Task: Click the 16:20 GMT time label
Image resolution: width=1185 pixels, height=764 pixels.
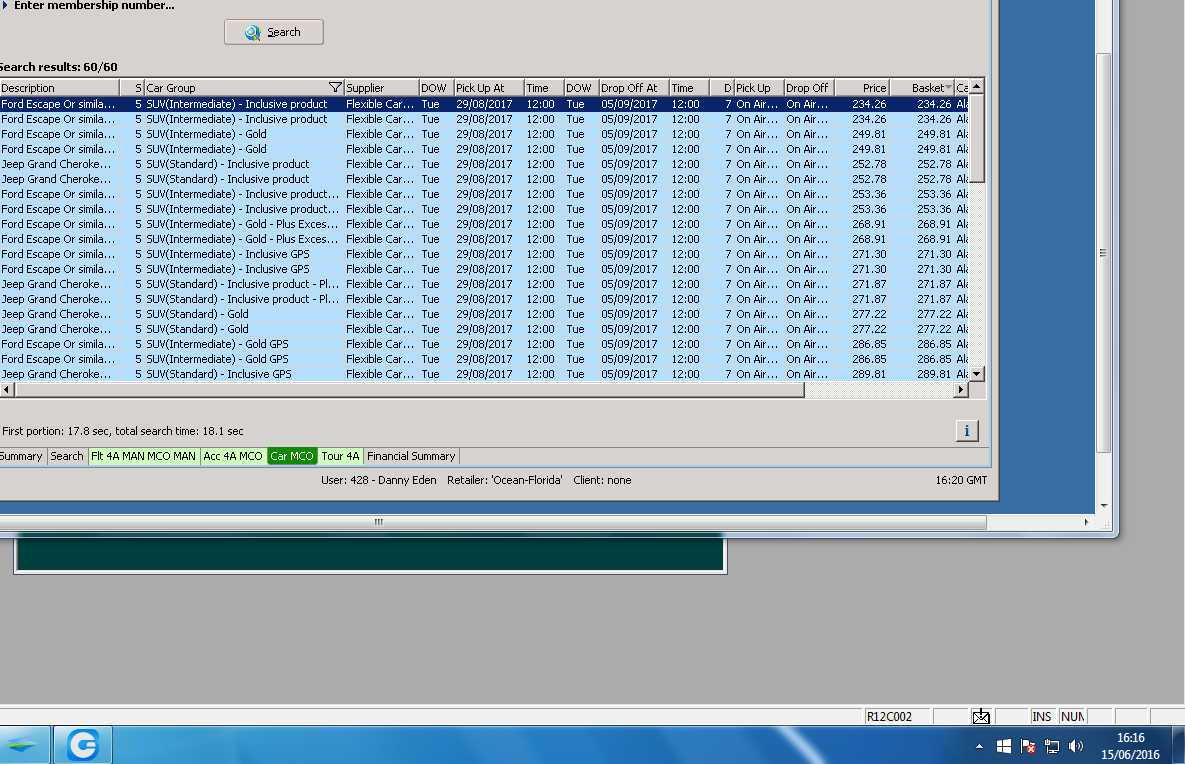Action: (x=961, y=480)
